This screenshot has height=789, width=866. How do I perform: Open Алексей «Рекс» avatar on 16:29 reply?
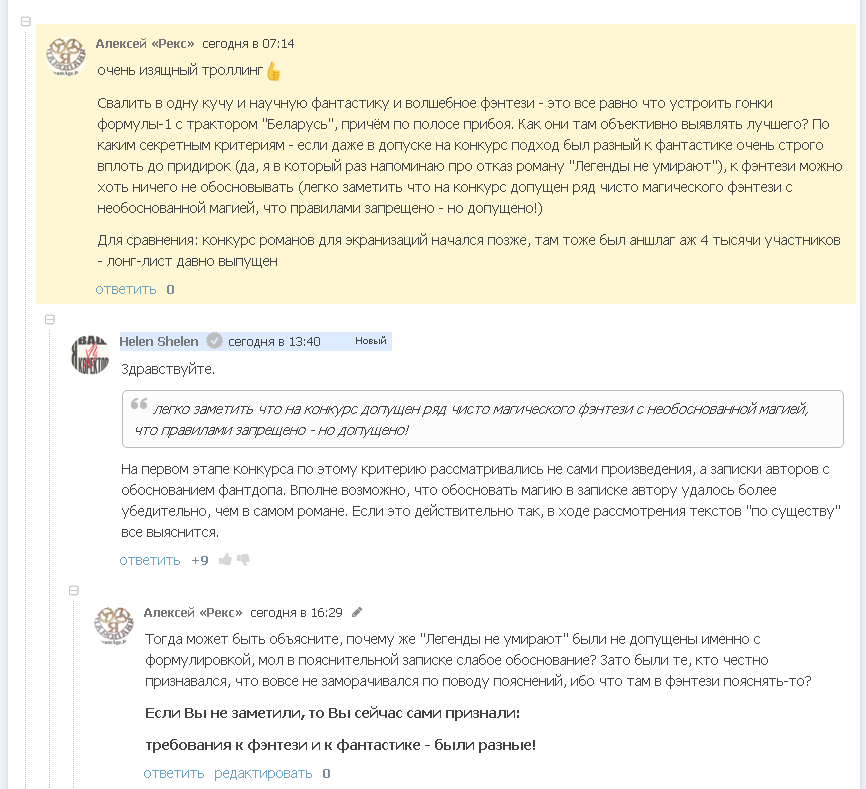114,626
